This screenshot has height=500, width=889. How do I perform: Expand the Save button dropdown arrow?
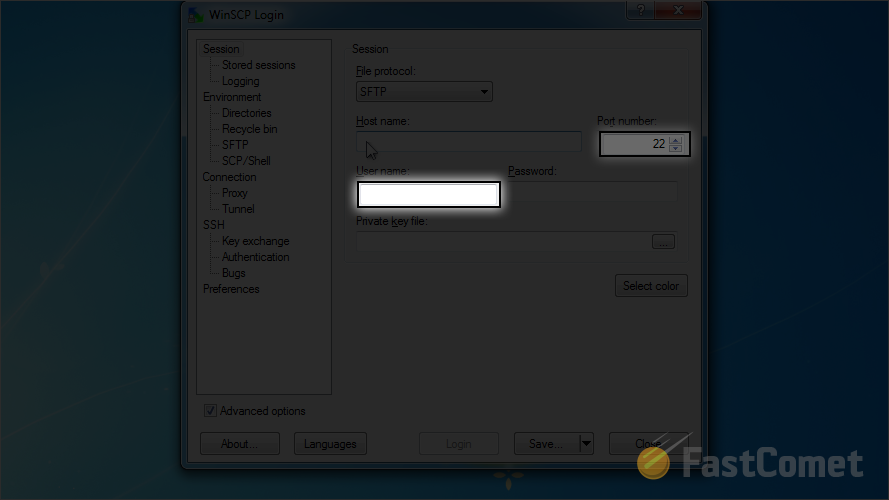point(587,444)
